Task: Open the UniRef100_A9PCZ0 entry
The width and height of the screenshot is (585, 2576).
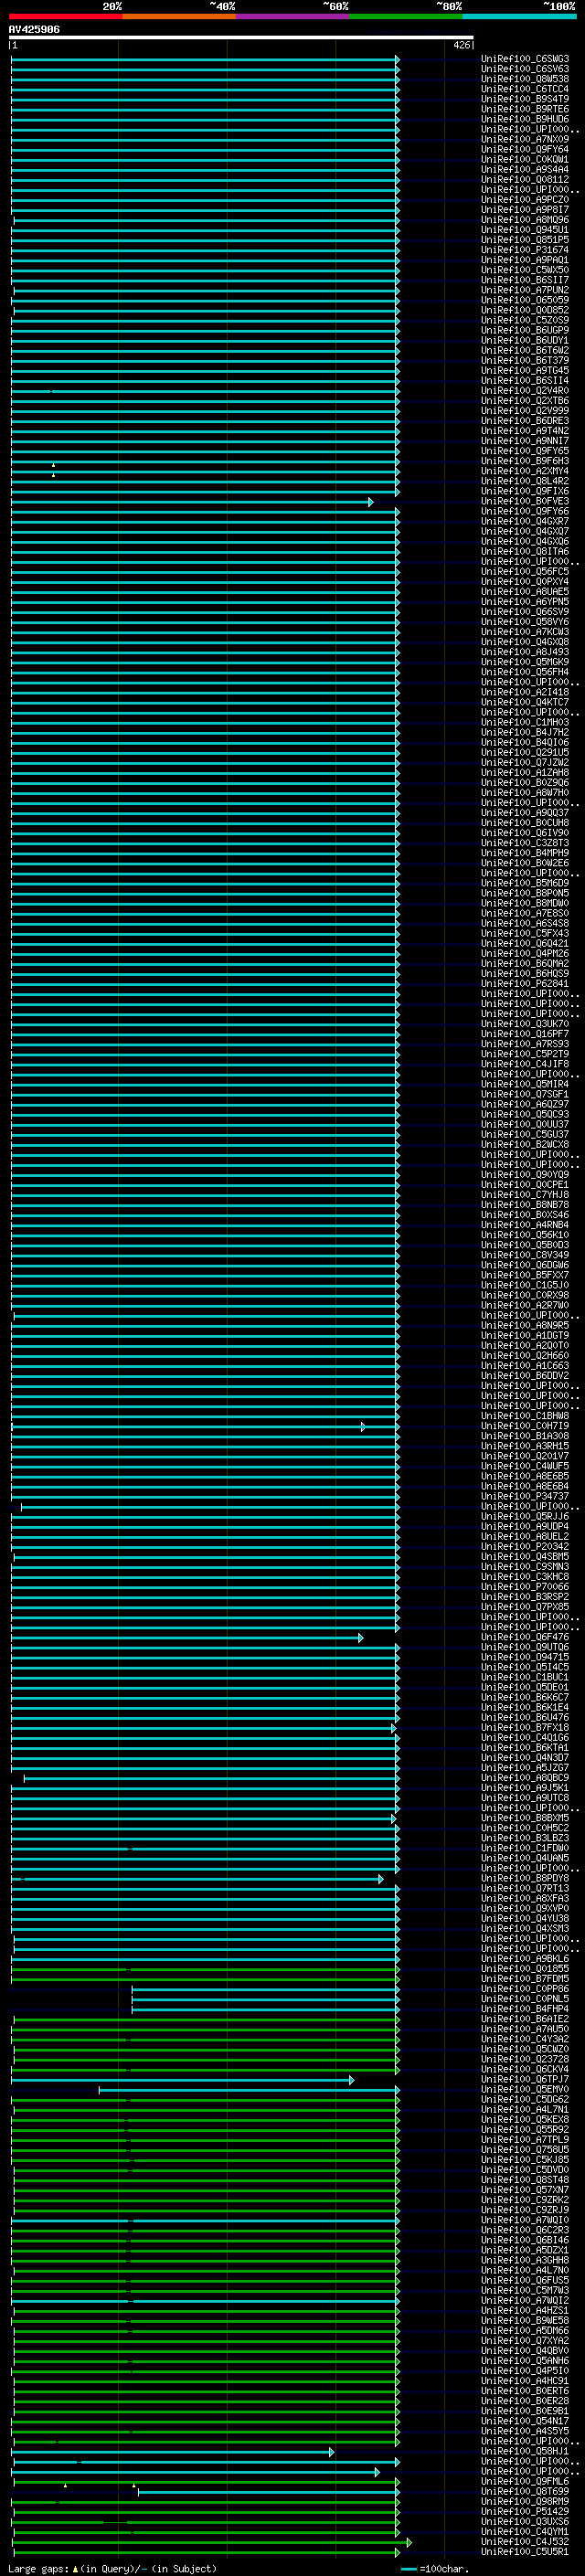Action: [x=525, y=199]
